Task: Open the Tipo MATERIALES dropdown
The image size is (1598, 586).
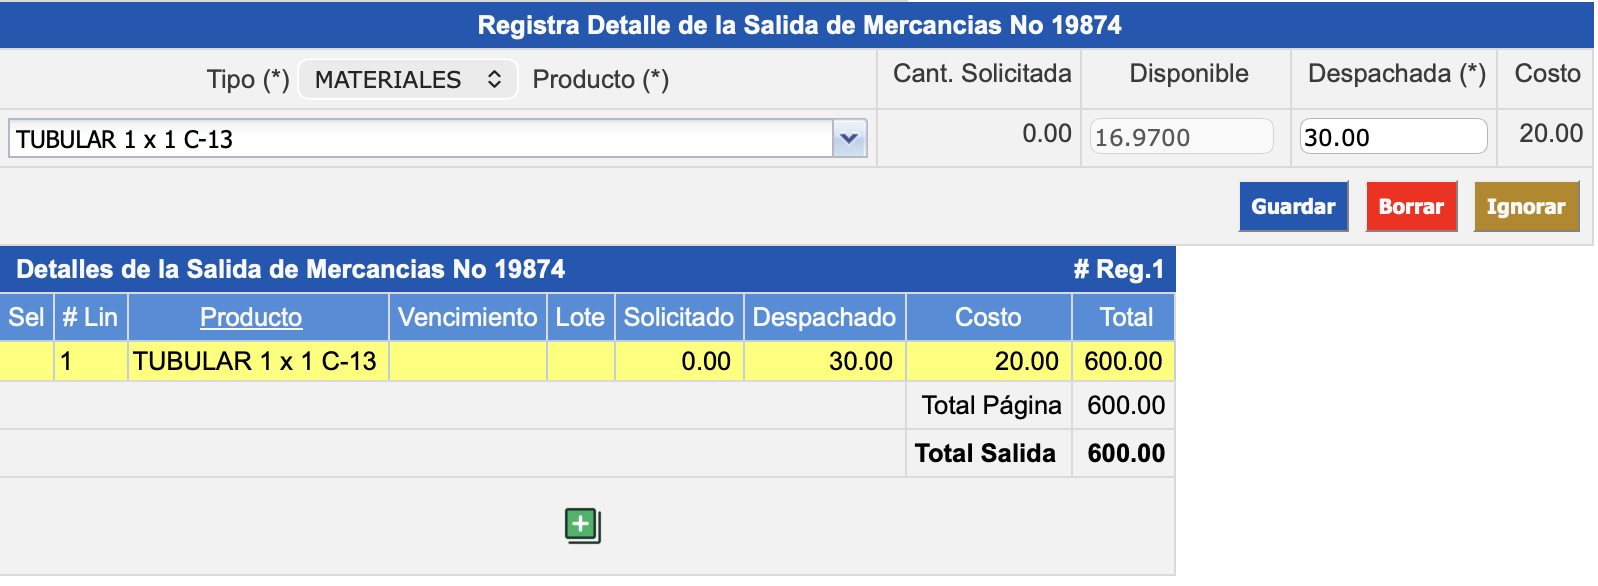Action: point(408,80)
